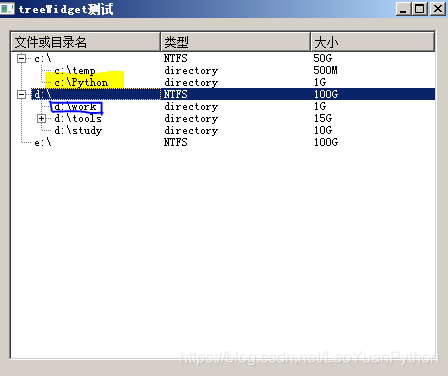Select the d:\study directory item
The height and width of the screenshot is (376, 448).
pos(78,131)
